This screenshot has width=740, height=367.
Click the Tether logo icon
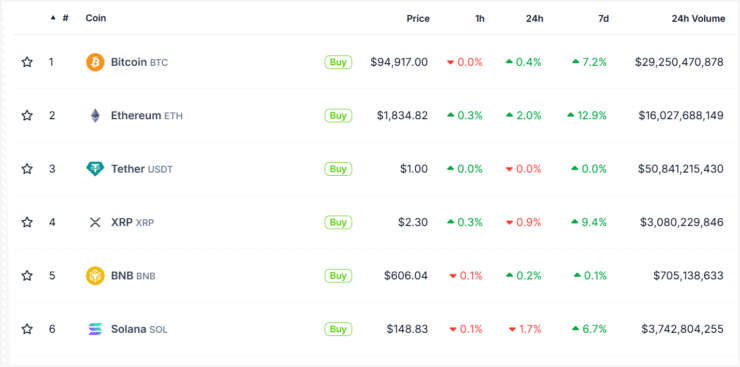95,169
